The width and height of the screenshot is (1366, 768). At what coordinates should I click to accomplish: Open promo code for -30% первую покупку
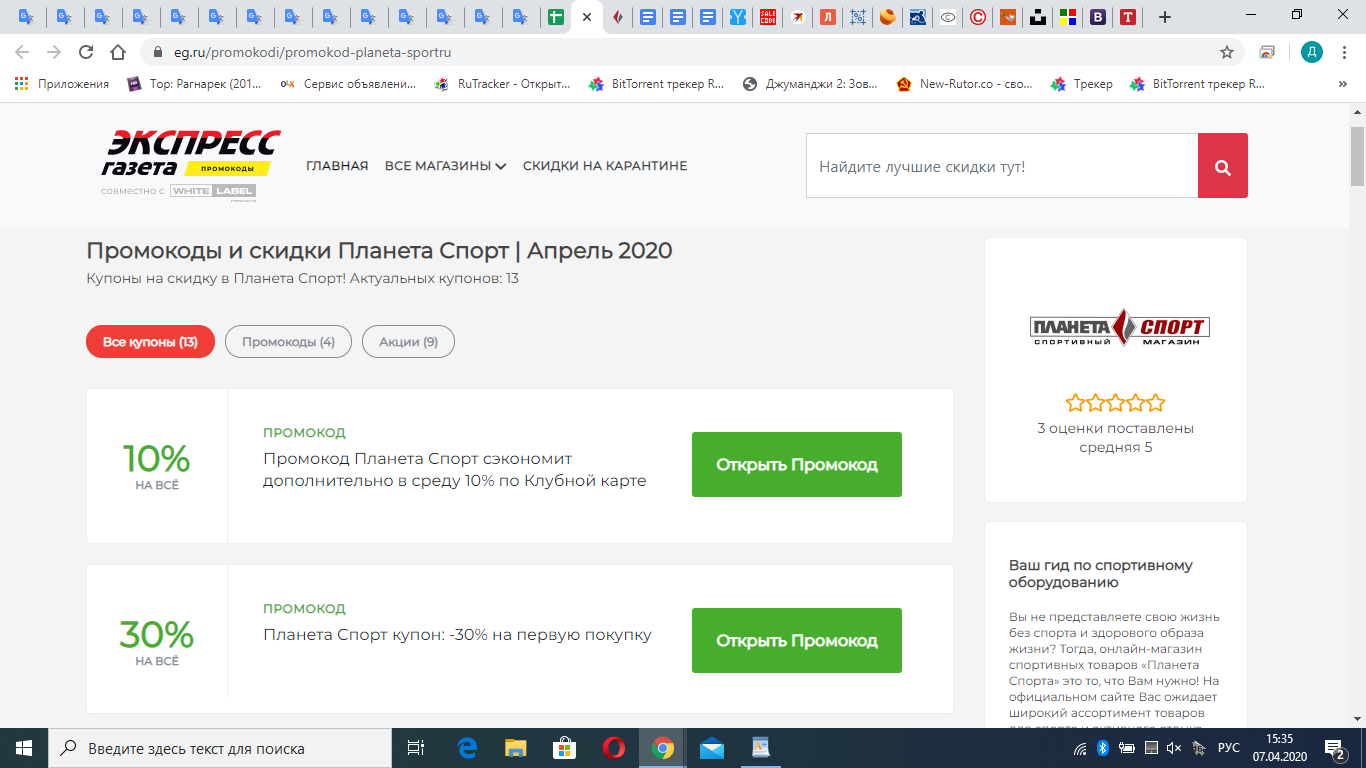pyautogui.click(x=797, y=640)
